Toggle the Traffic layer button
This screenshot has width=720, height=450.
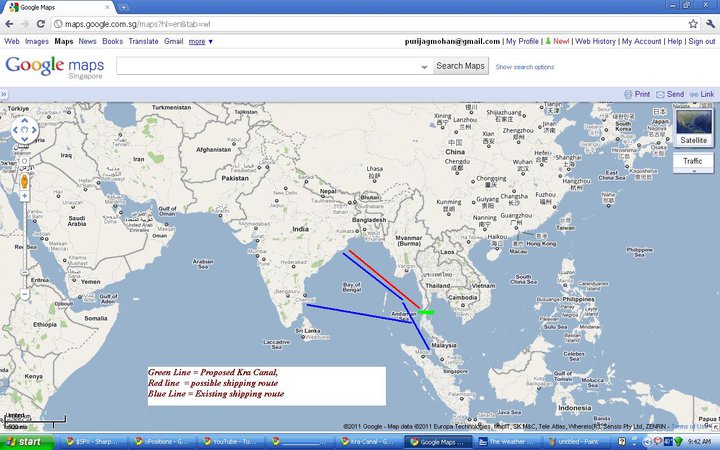tap(692, 161)
